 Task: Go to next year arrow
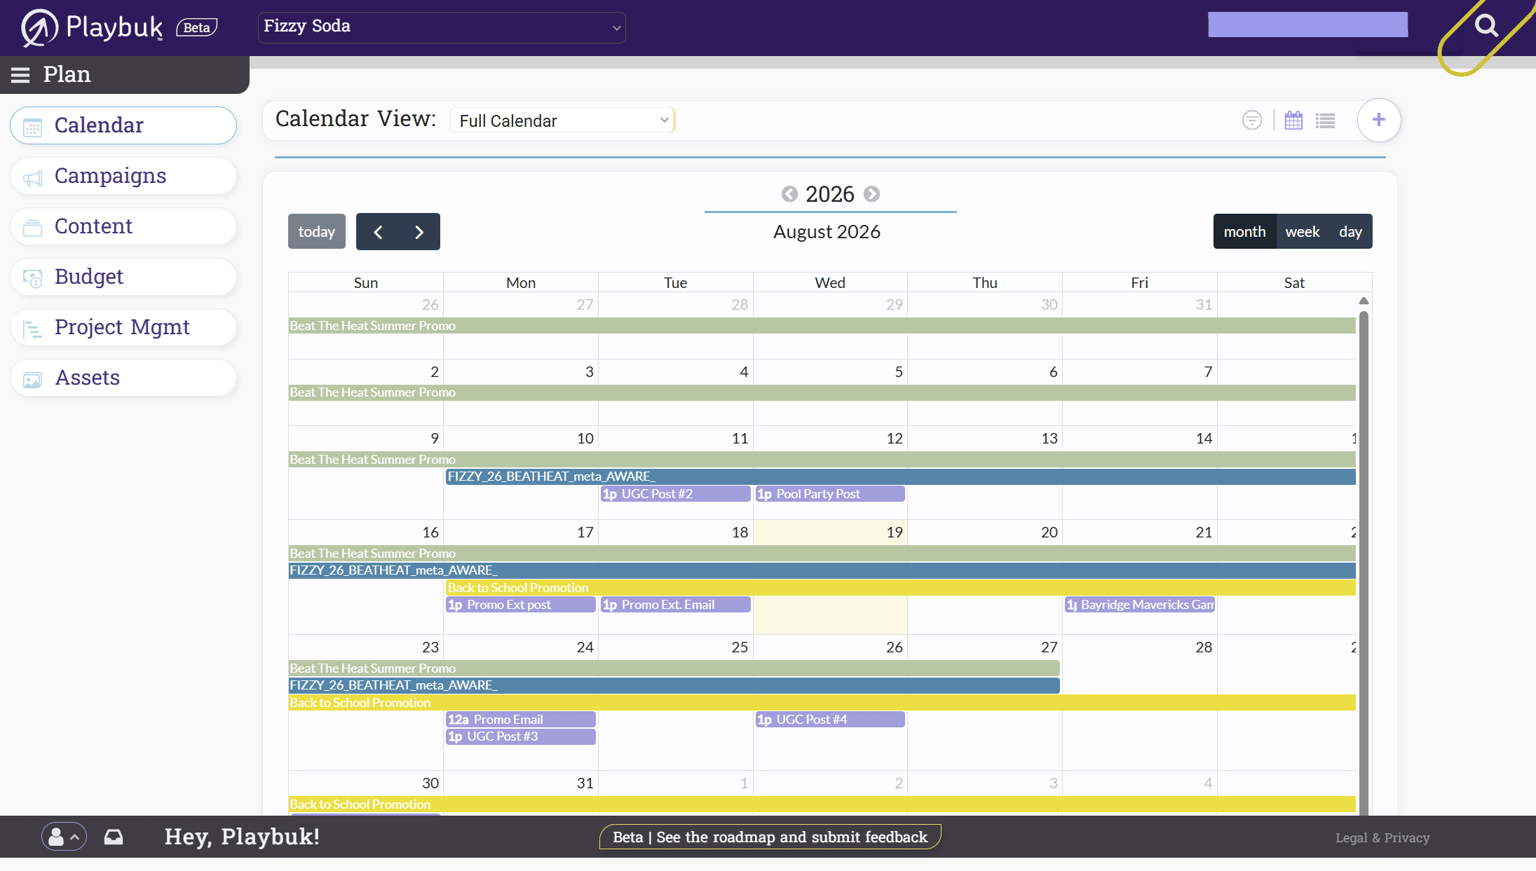872,194
